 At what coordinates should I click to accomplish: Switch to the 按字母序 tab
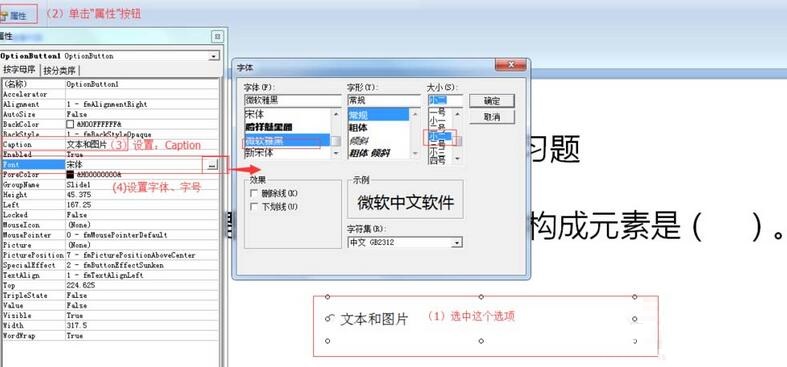pos(20,70)
